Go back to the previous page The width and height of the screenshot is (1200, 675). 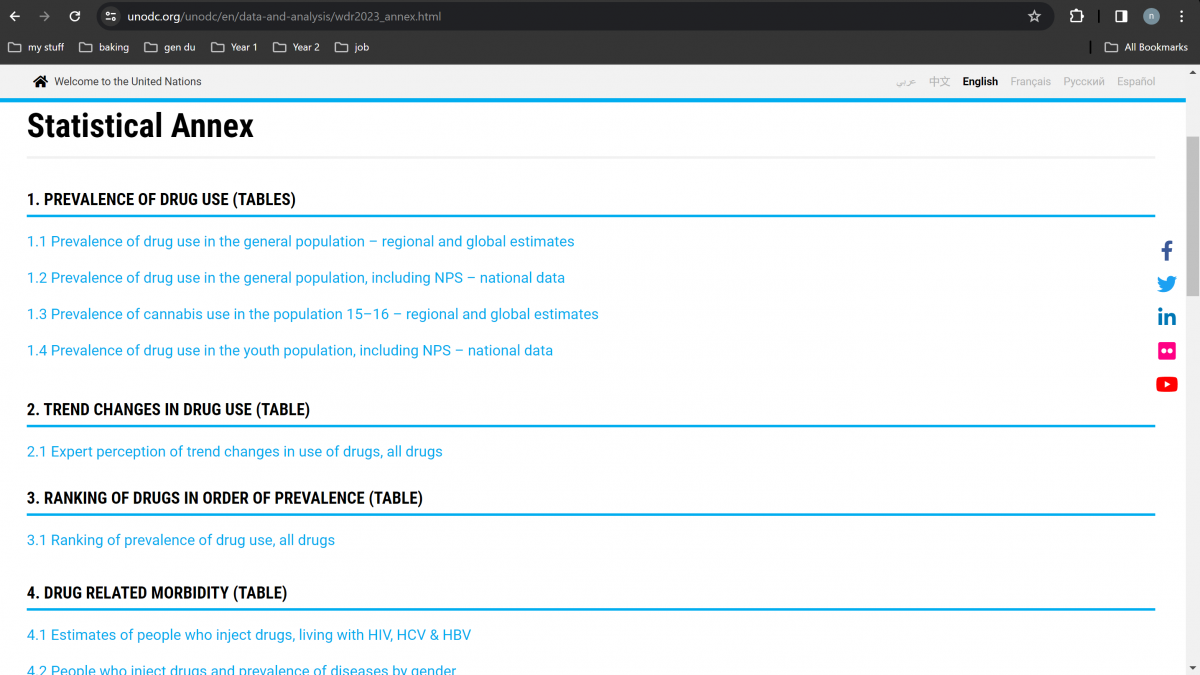(15, 16)
